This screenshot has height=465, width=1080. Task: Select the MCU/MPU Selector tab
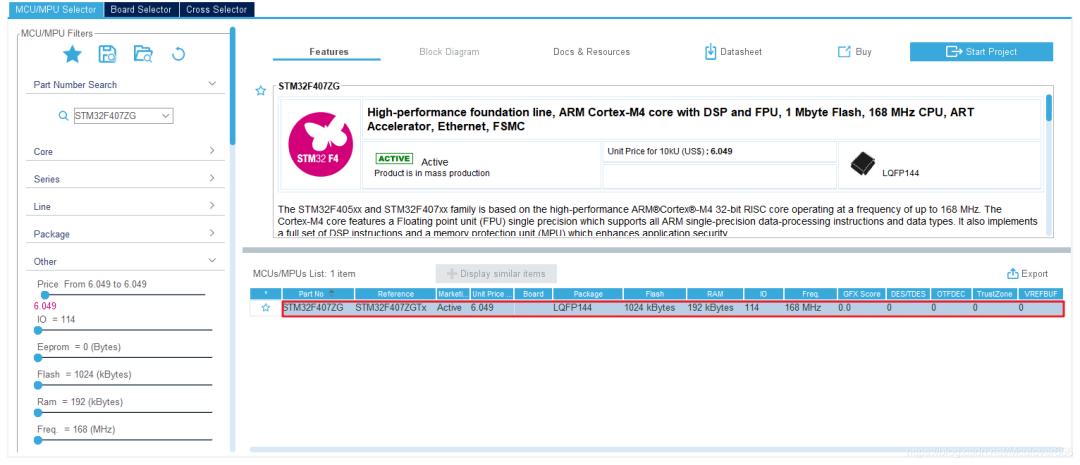(x=56, y=10)
